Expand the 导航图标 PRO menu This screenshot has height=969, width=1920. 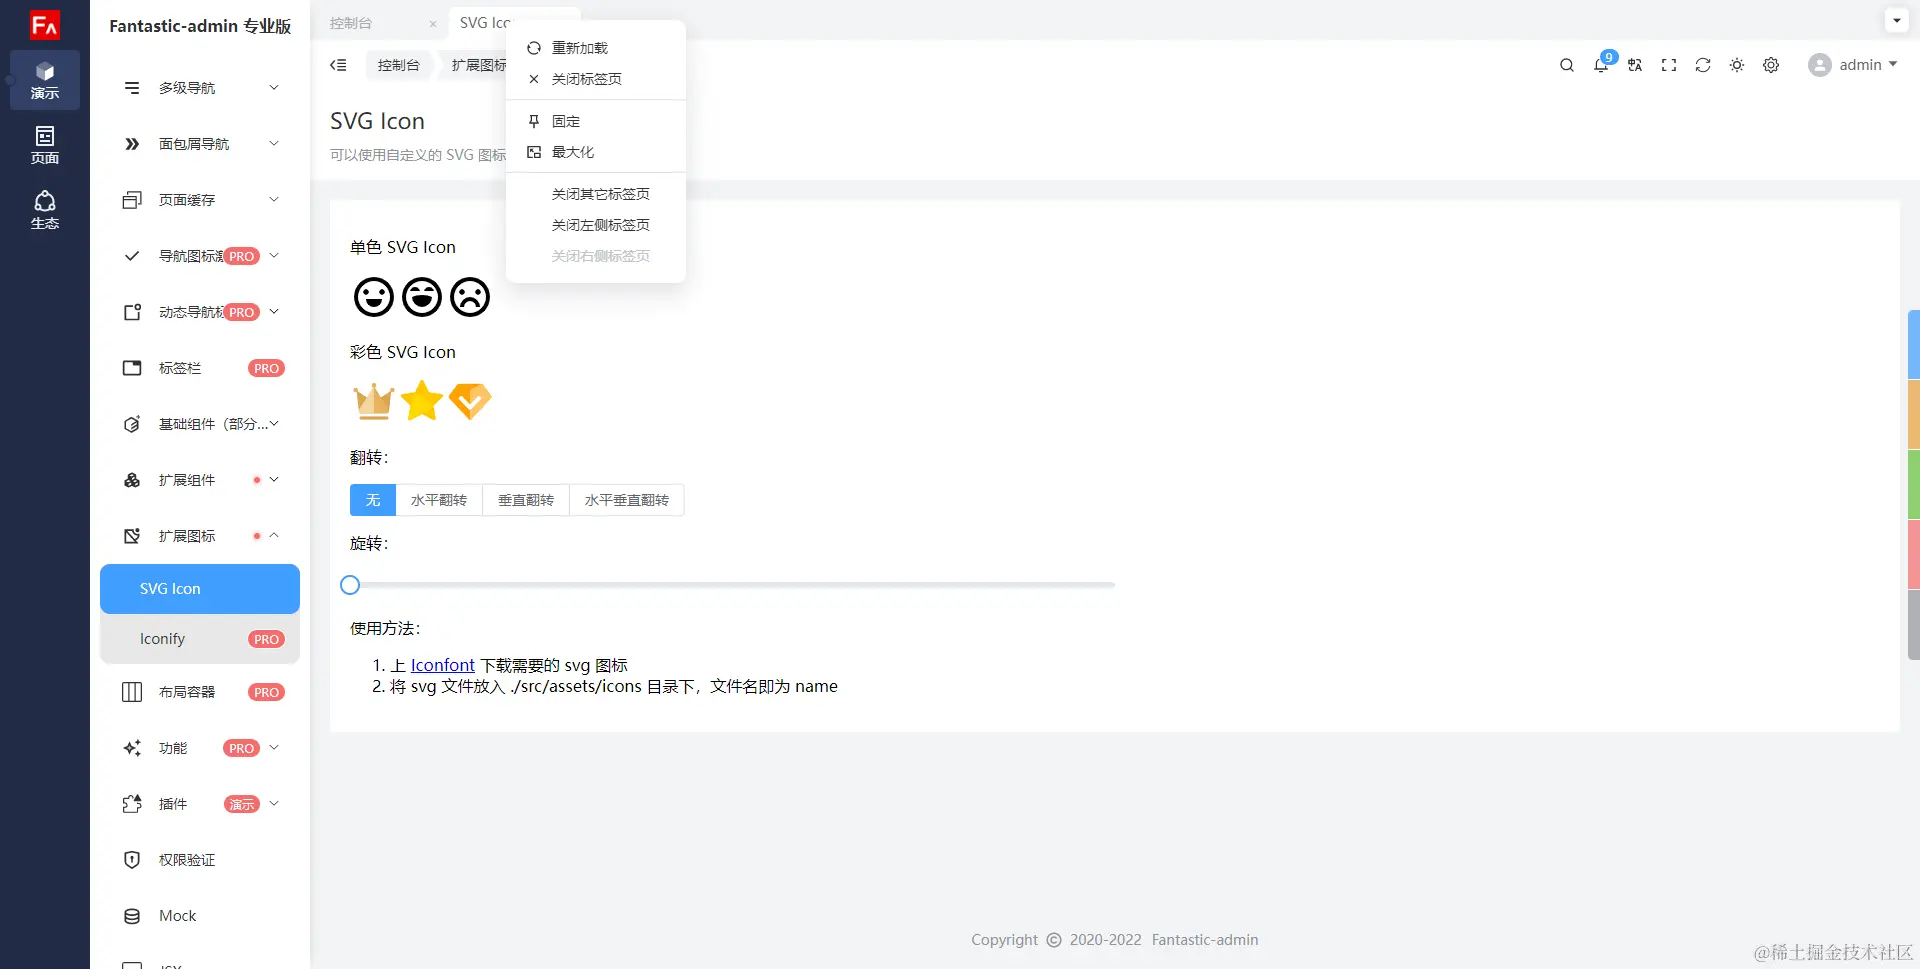pos(200,256)
